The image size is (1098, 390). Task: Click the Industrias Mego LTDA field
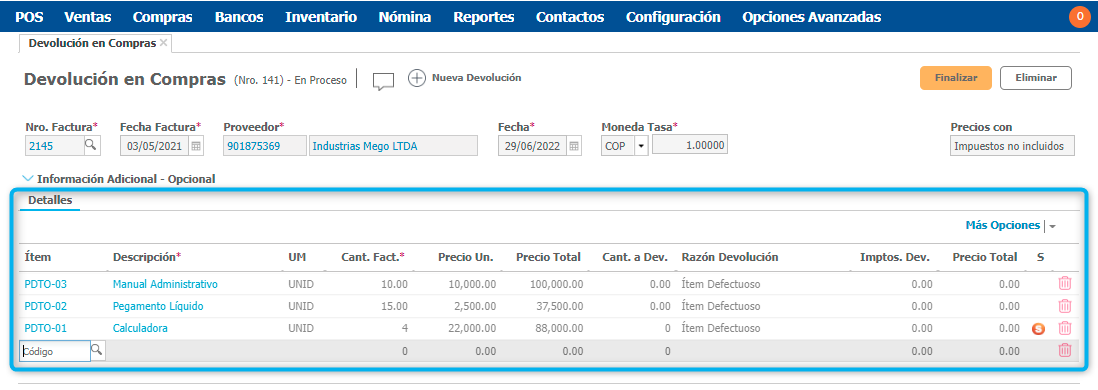(x=393, y=146)
